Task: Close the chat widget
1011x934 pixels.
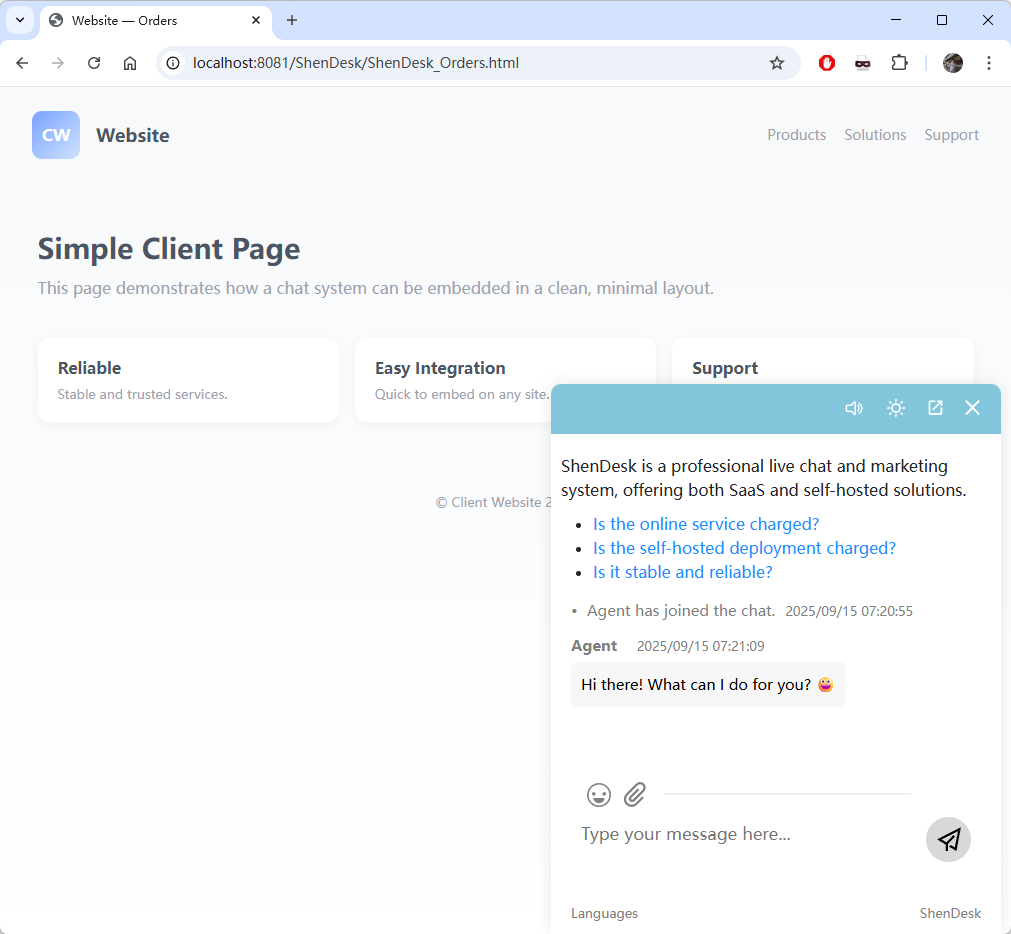Action: pos(972,408)
